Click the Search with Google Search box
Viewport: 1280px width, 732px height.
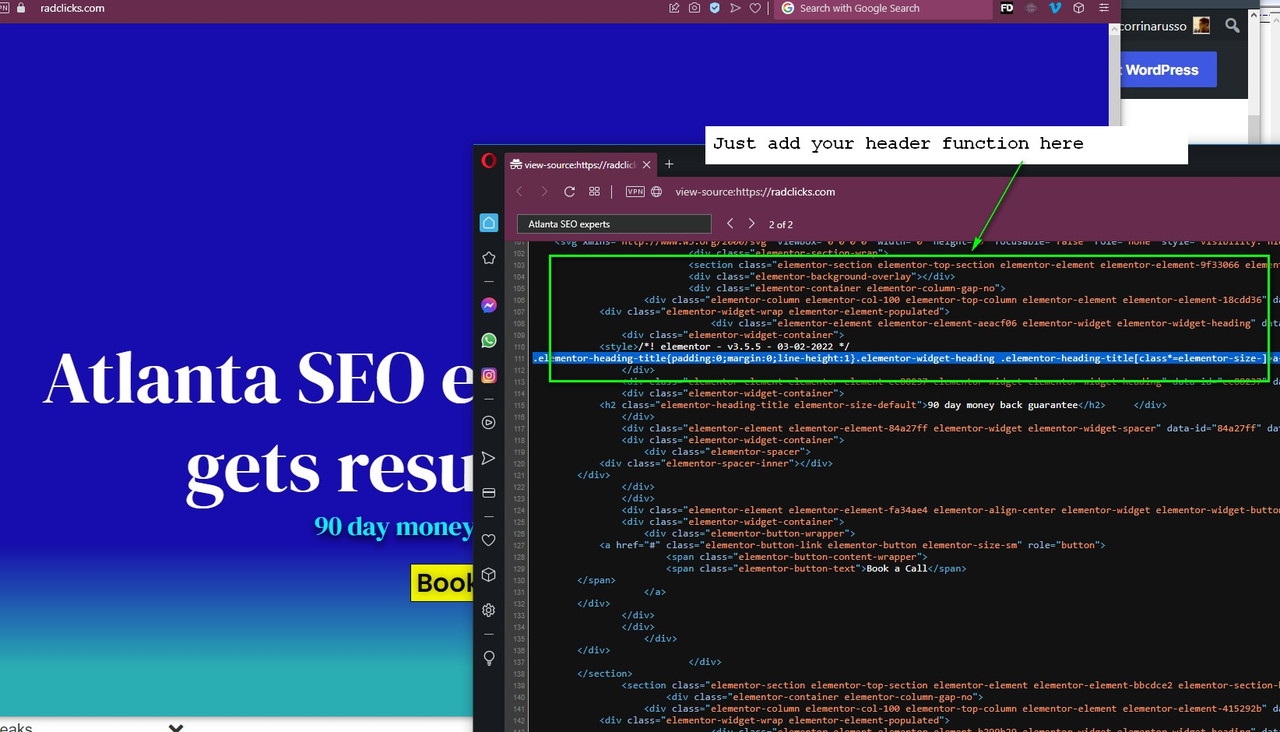[x=882, y=8]
